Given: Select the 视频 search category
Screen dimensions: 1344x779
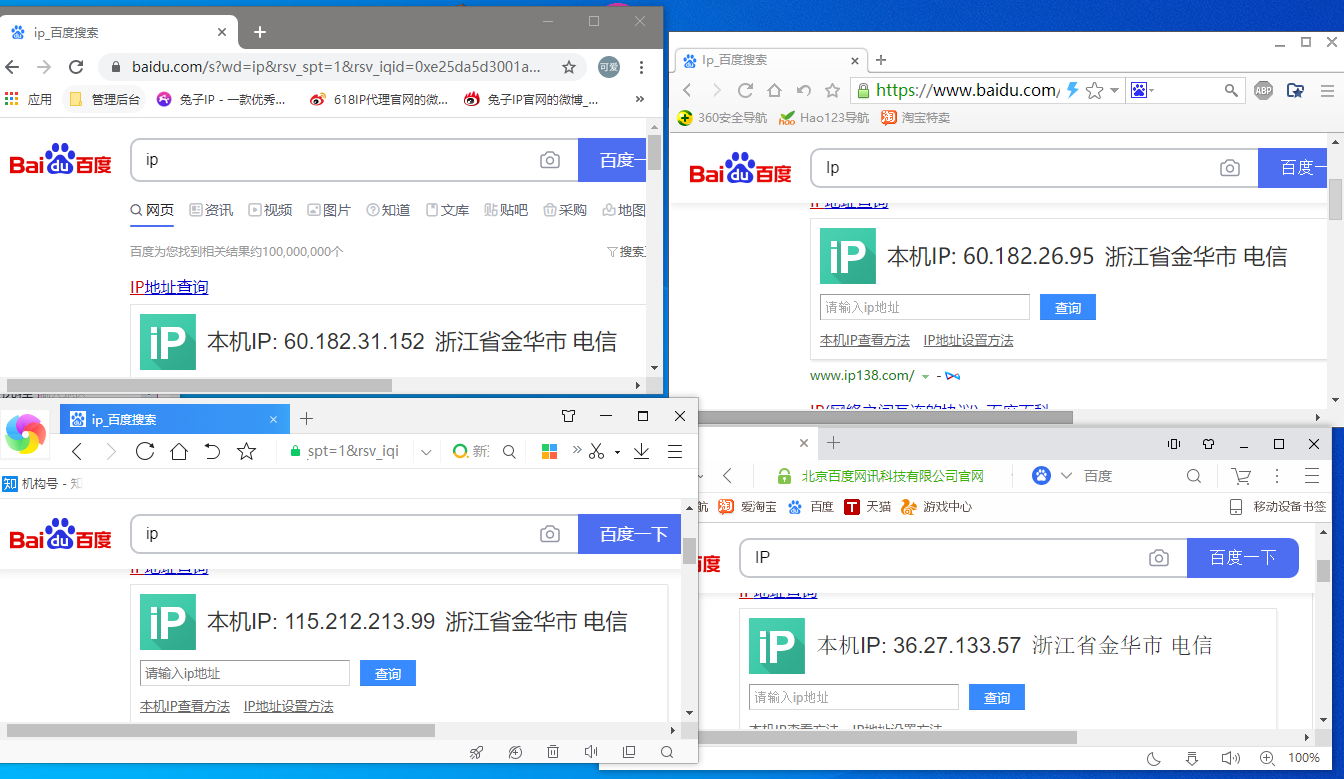Looking at the screenshot, I should pos(270,210).
